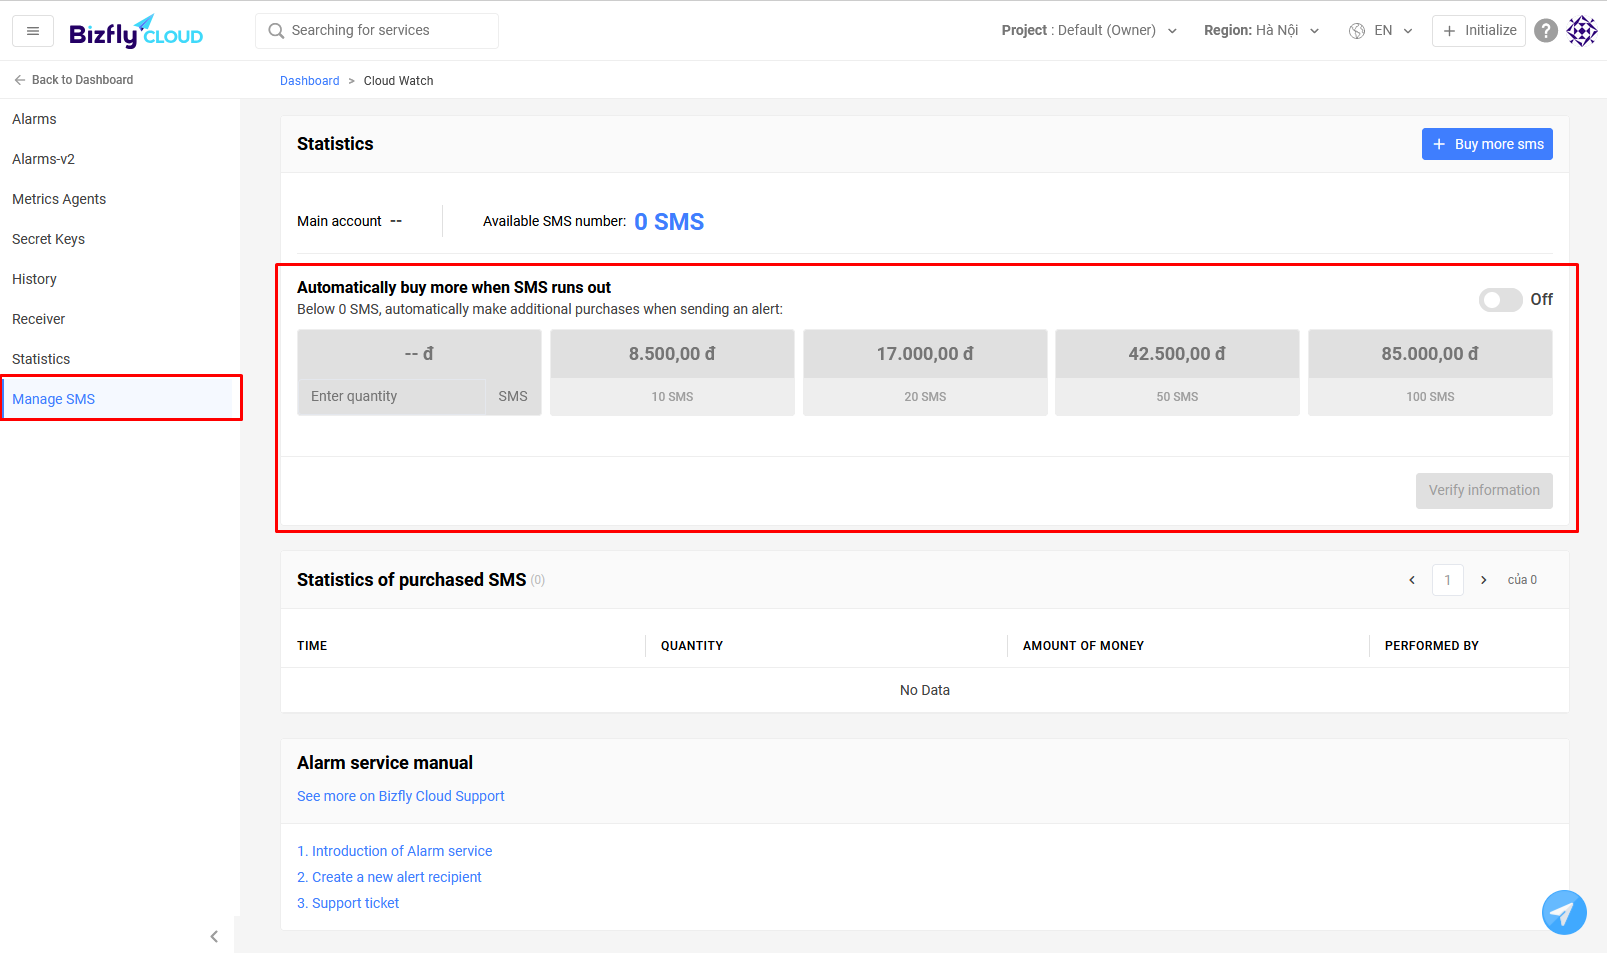Open the help question mark icon
Image resolution: width=1607 pixels, height=953 pixels.
pyautogui.click(x=1546, y=31)
